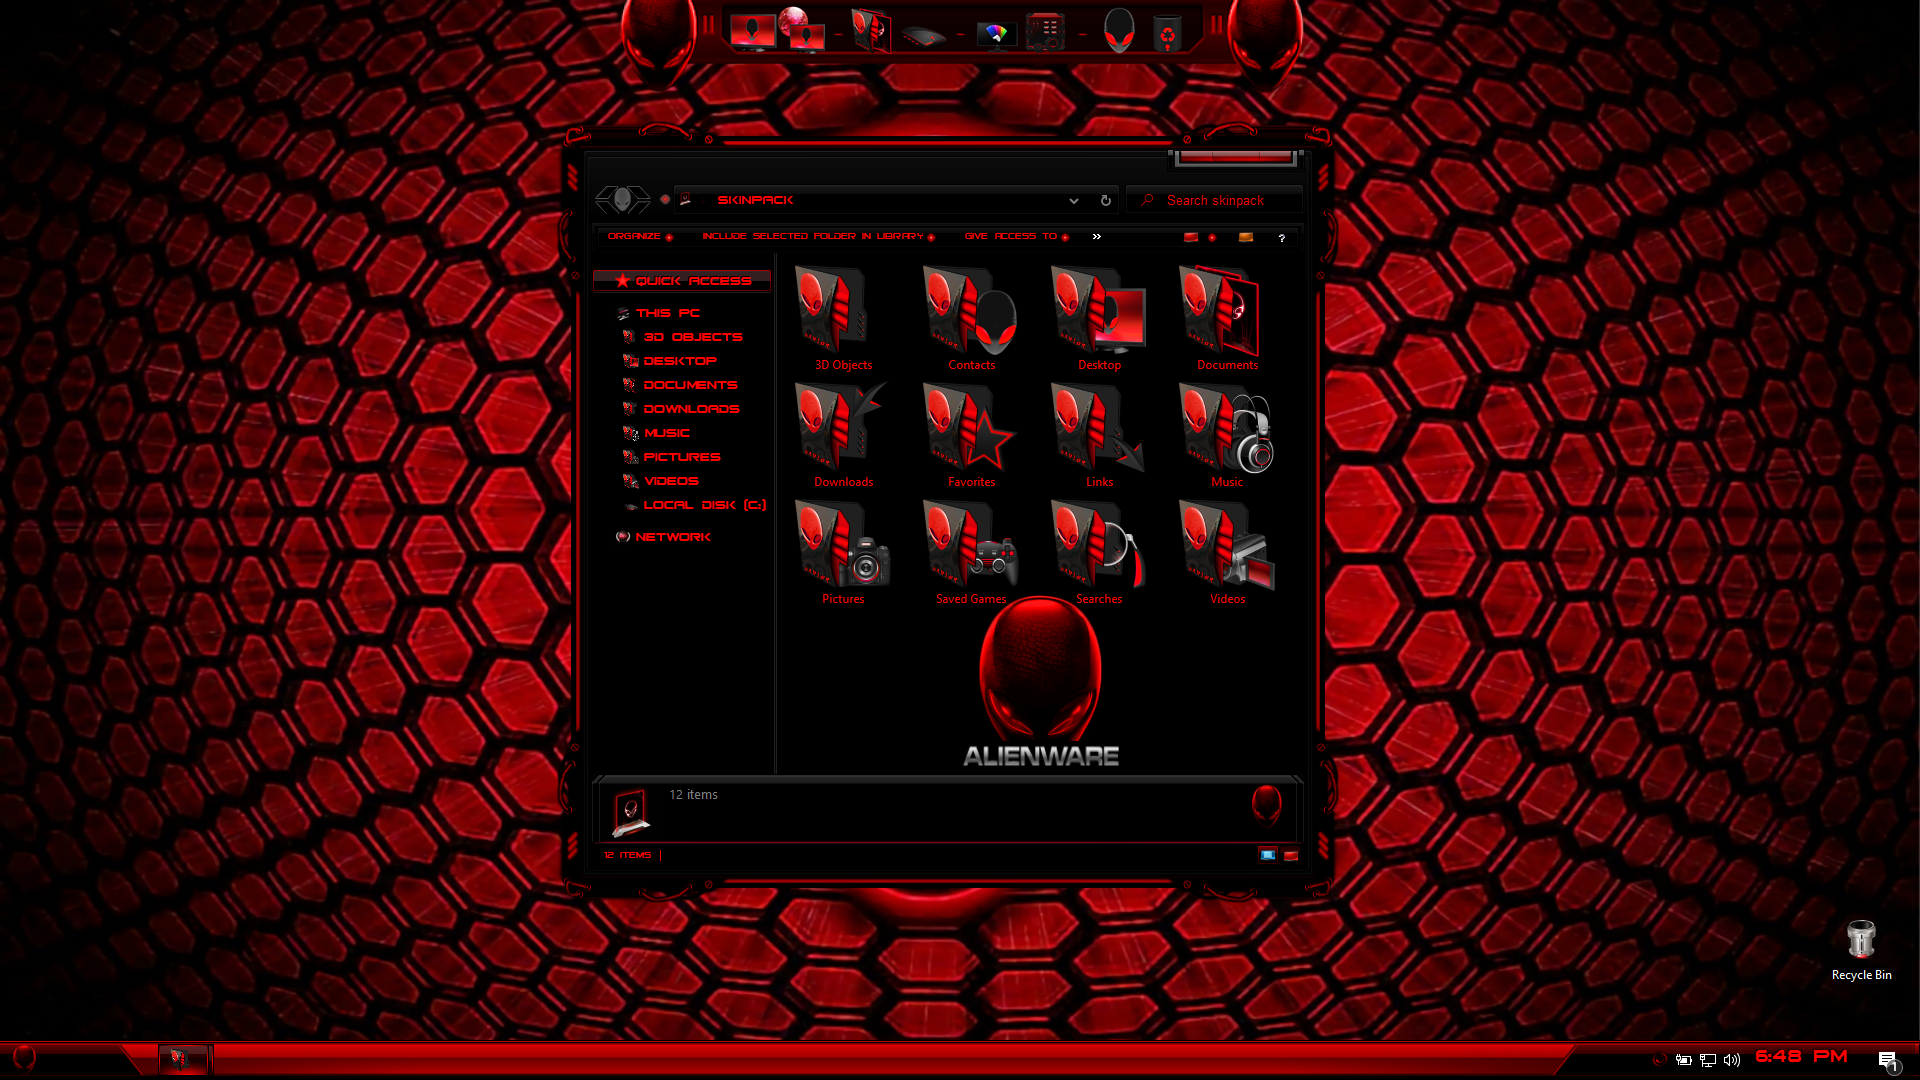Switch to details view toggle
This screenshot has height=1080, width=1920.
tap(1267, 855)
